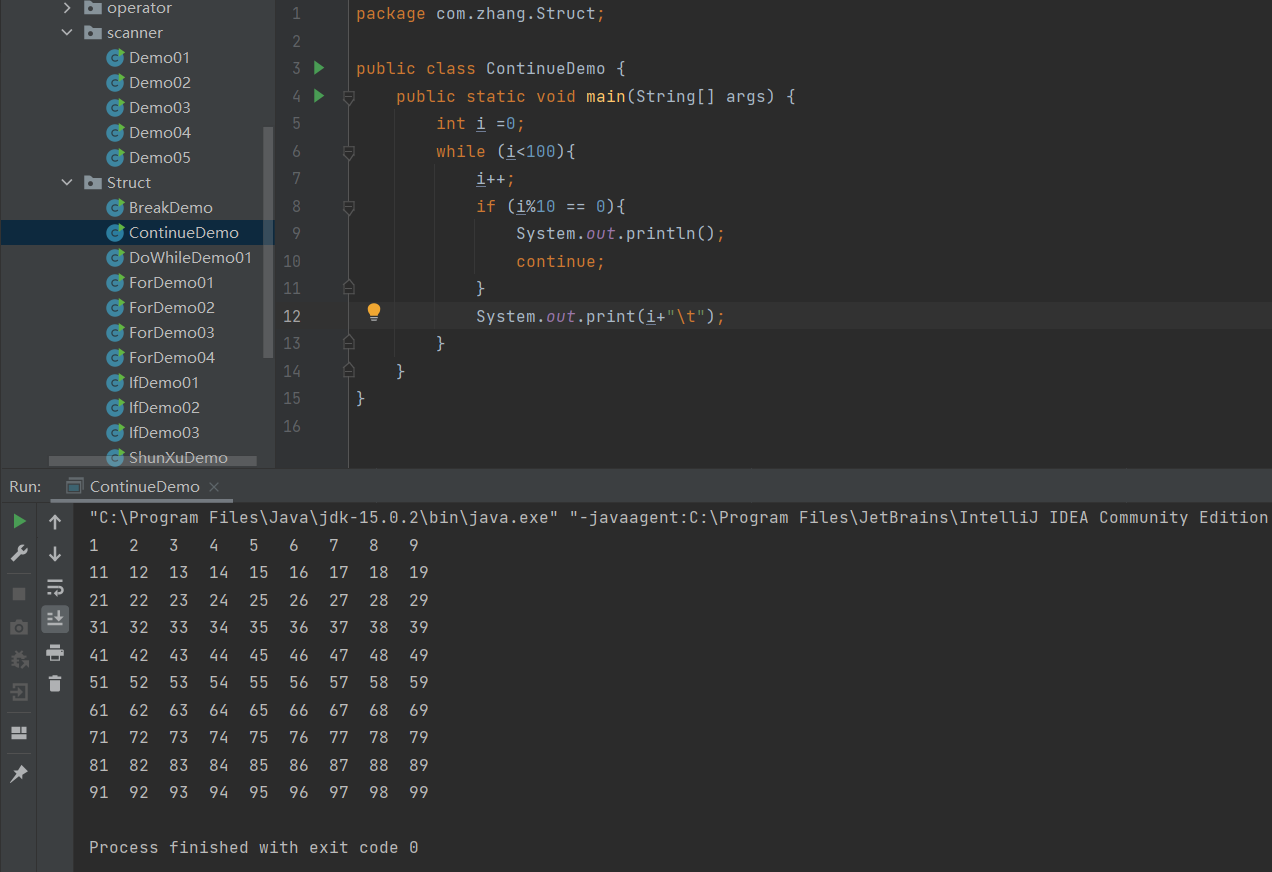The image size is (1272, 872).
Task: Click fold end marker on line 11
Action: (x=348, y=288)
